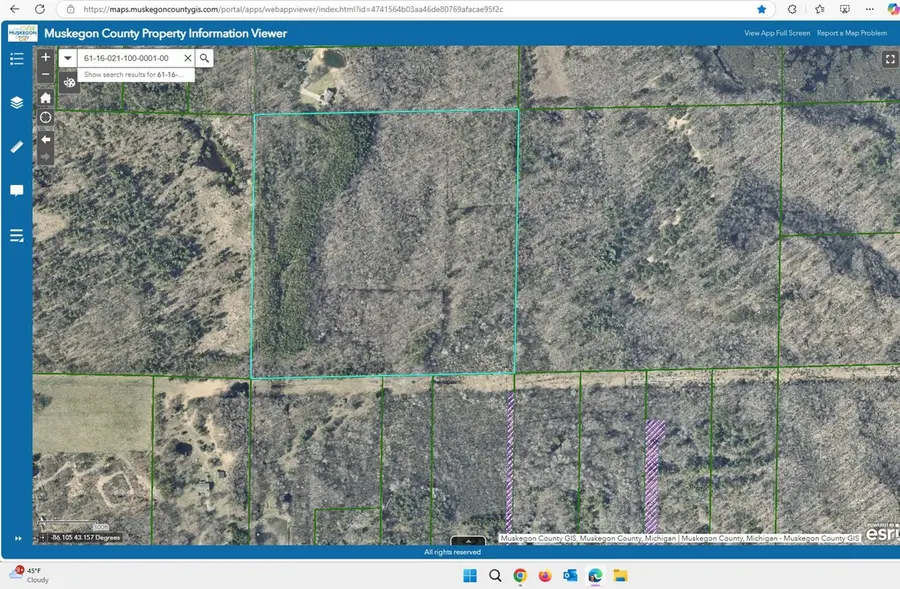Zoom in using the plus control
This screenshot has width=900, height=589.
point(45,57)
